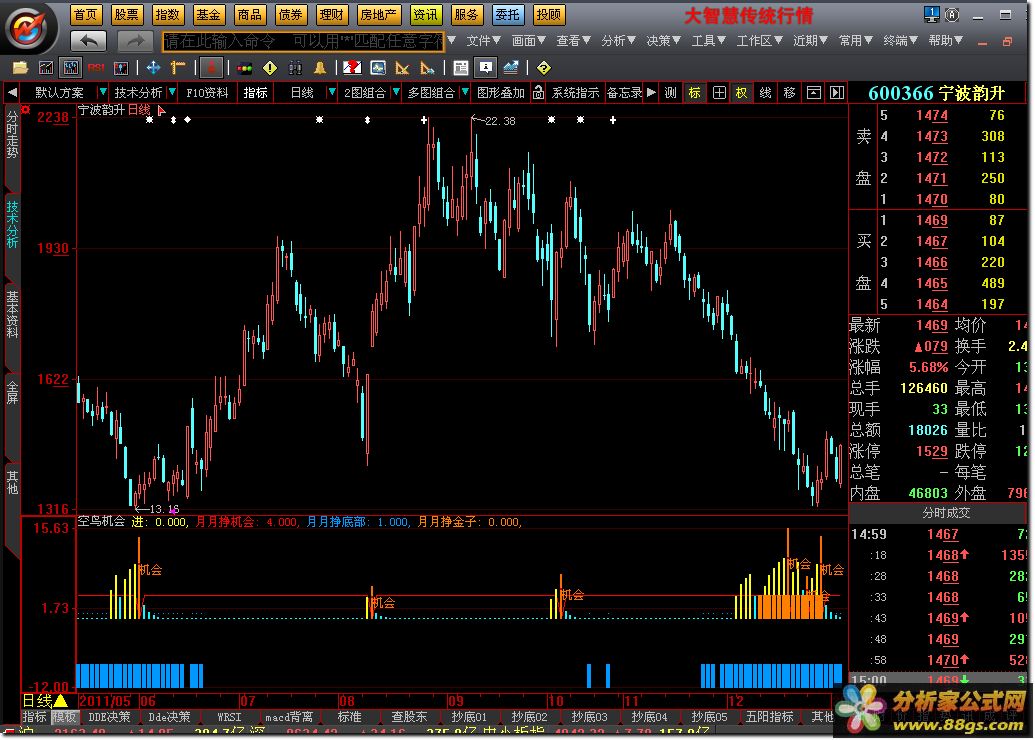Click the 投顾 advisor button
Viewport: 1035px width, 740px height.
[x=549, y=14]
